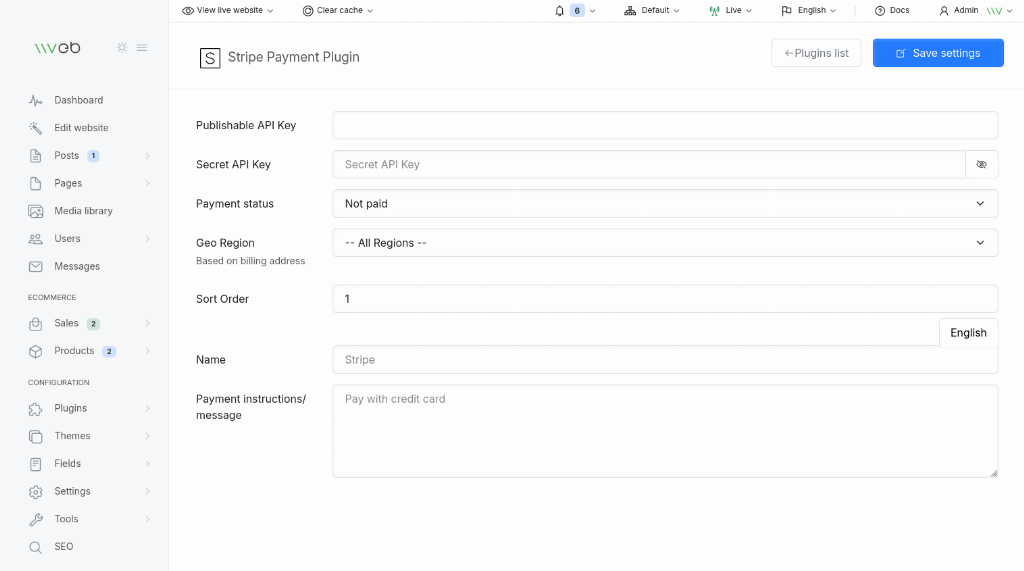Click the SEO magnifier icon
Viewport: 1024px width, 571px height.
(35, 547)
